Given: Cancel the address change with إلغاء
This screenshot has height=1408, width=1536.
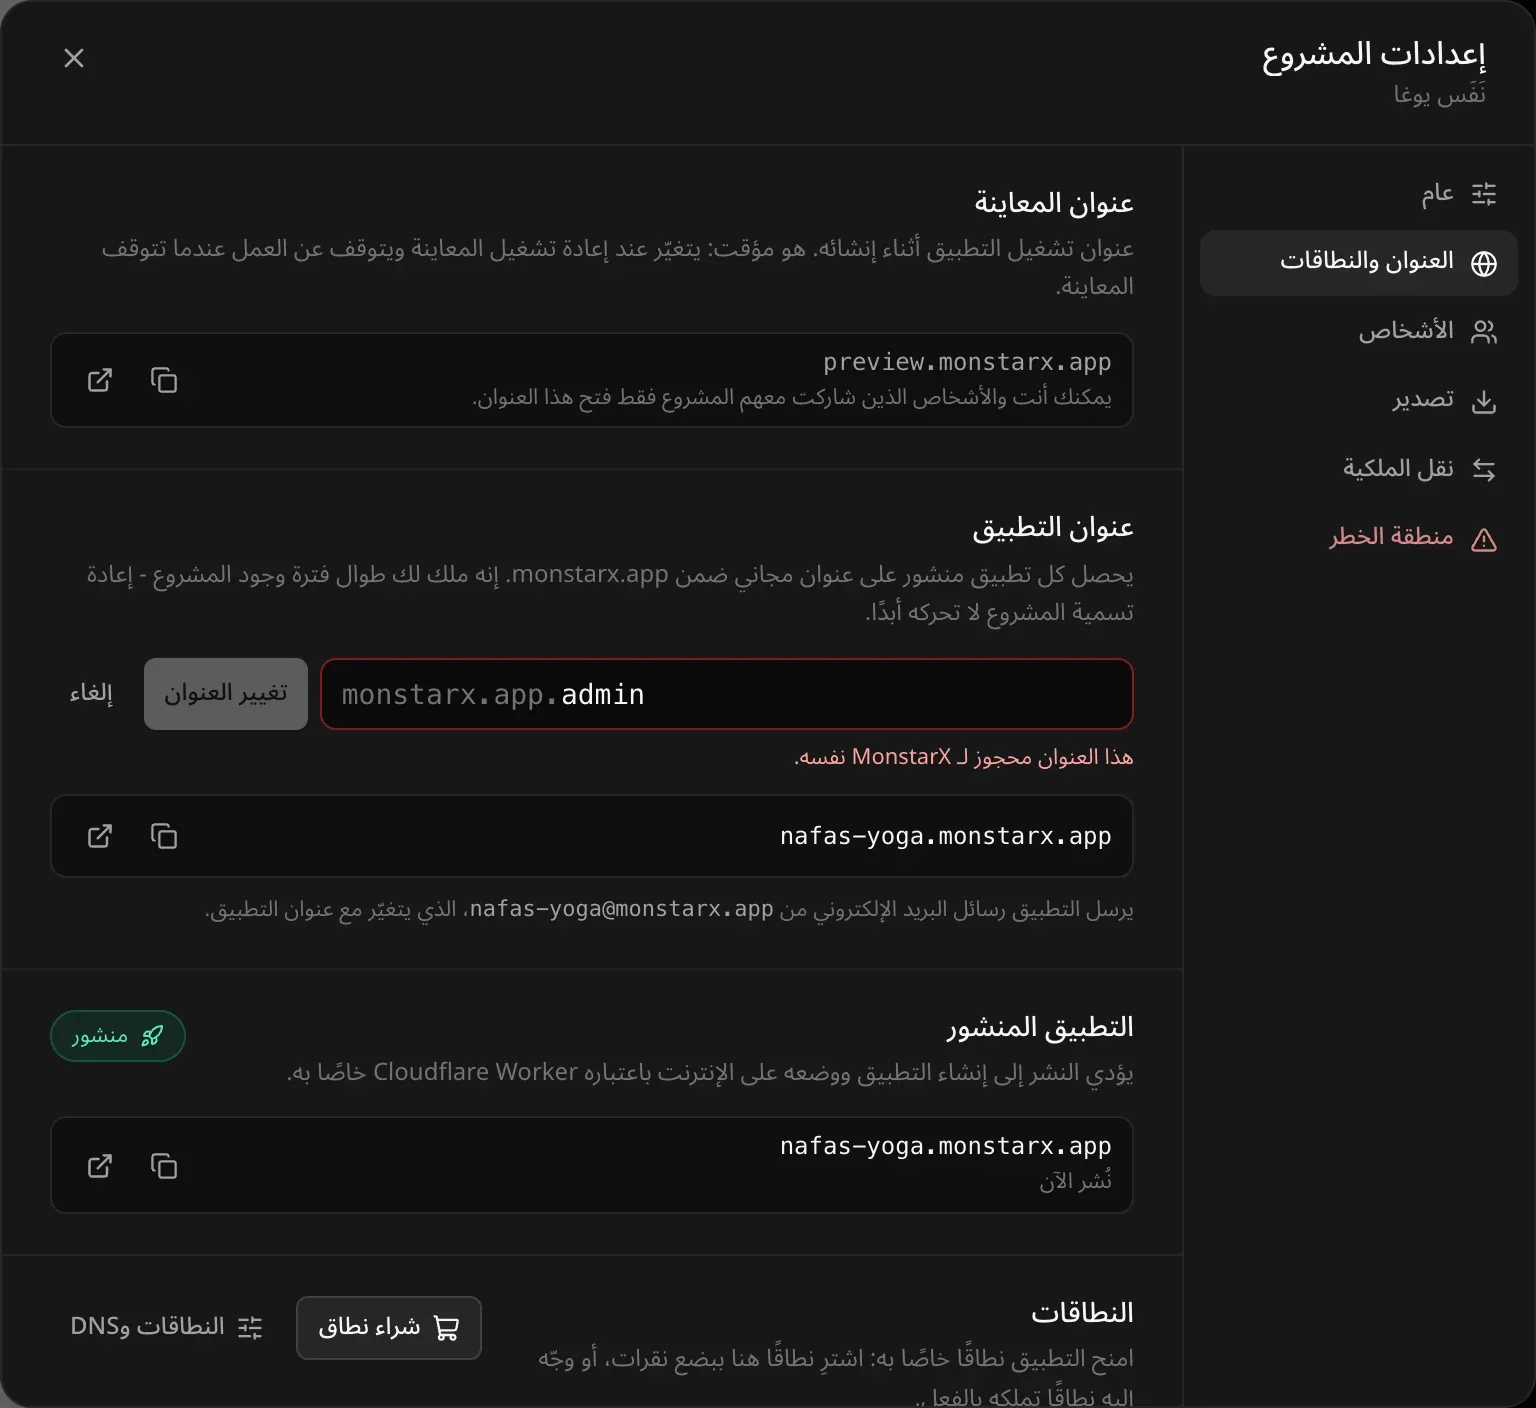Looking at the screenshot, I should click(x=91, y=694).
